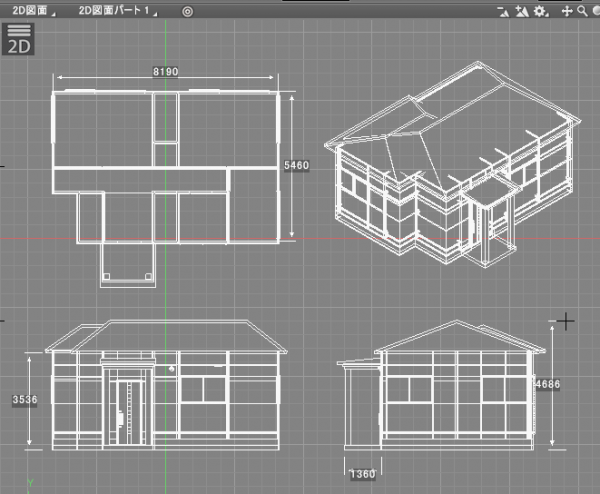Click the minus-triangle icon in top bar
Screen dimensions: 600x494
(x=504, y=11)
